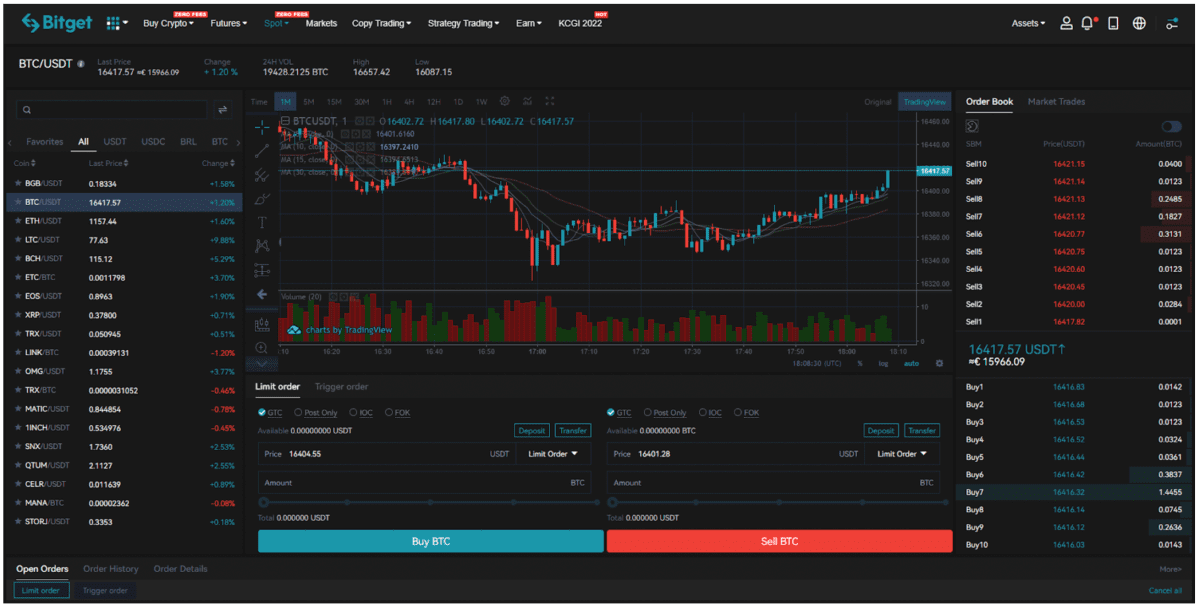This screenshot has height=610, width=1200.
Task: Open Buy Crypto dropdown menu
Action: tap(169, 23)
